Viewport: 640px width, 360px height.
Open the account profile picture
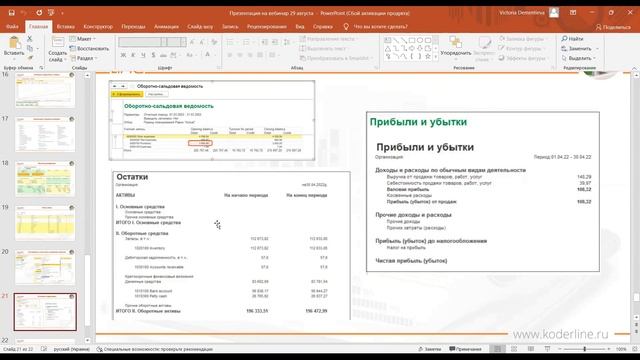[554, 13]
